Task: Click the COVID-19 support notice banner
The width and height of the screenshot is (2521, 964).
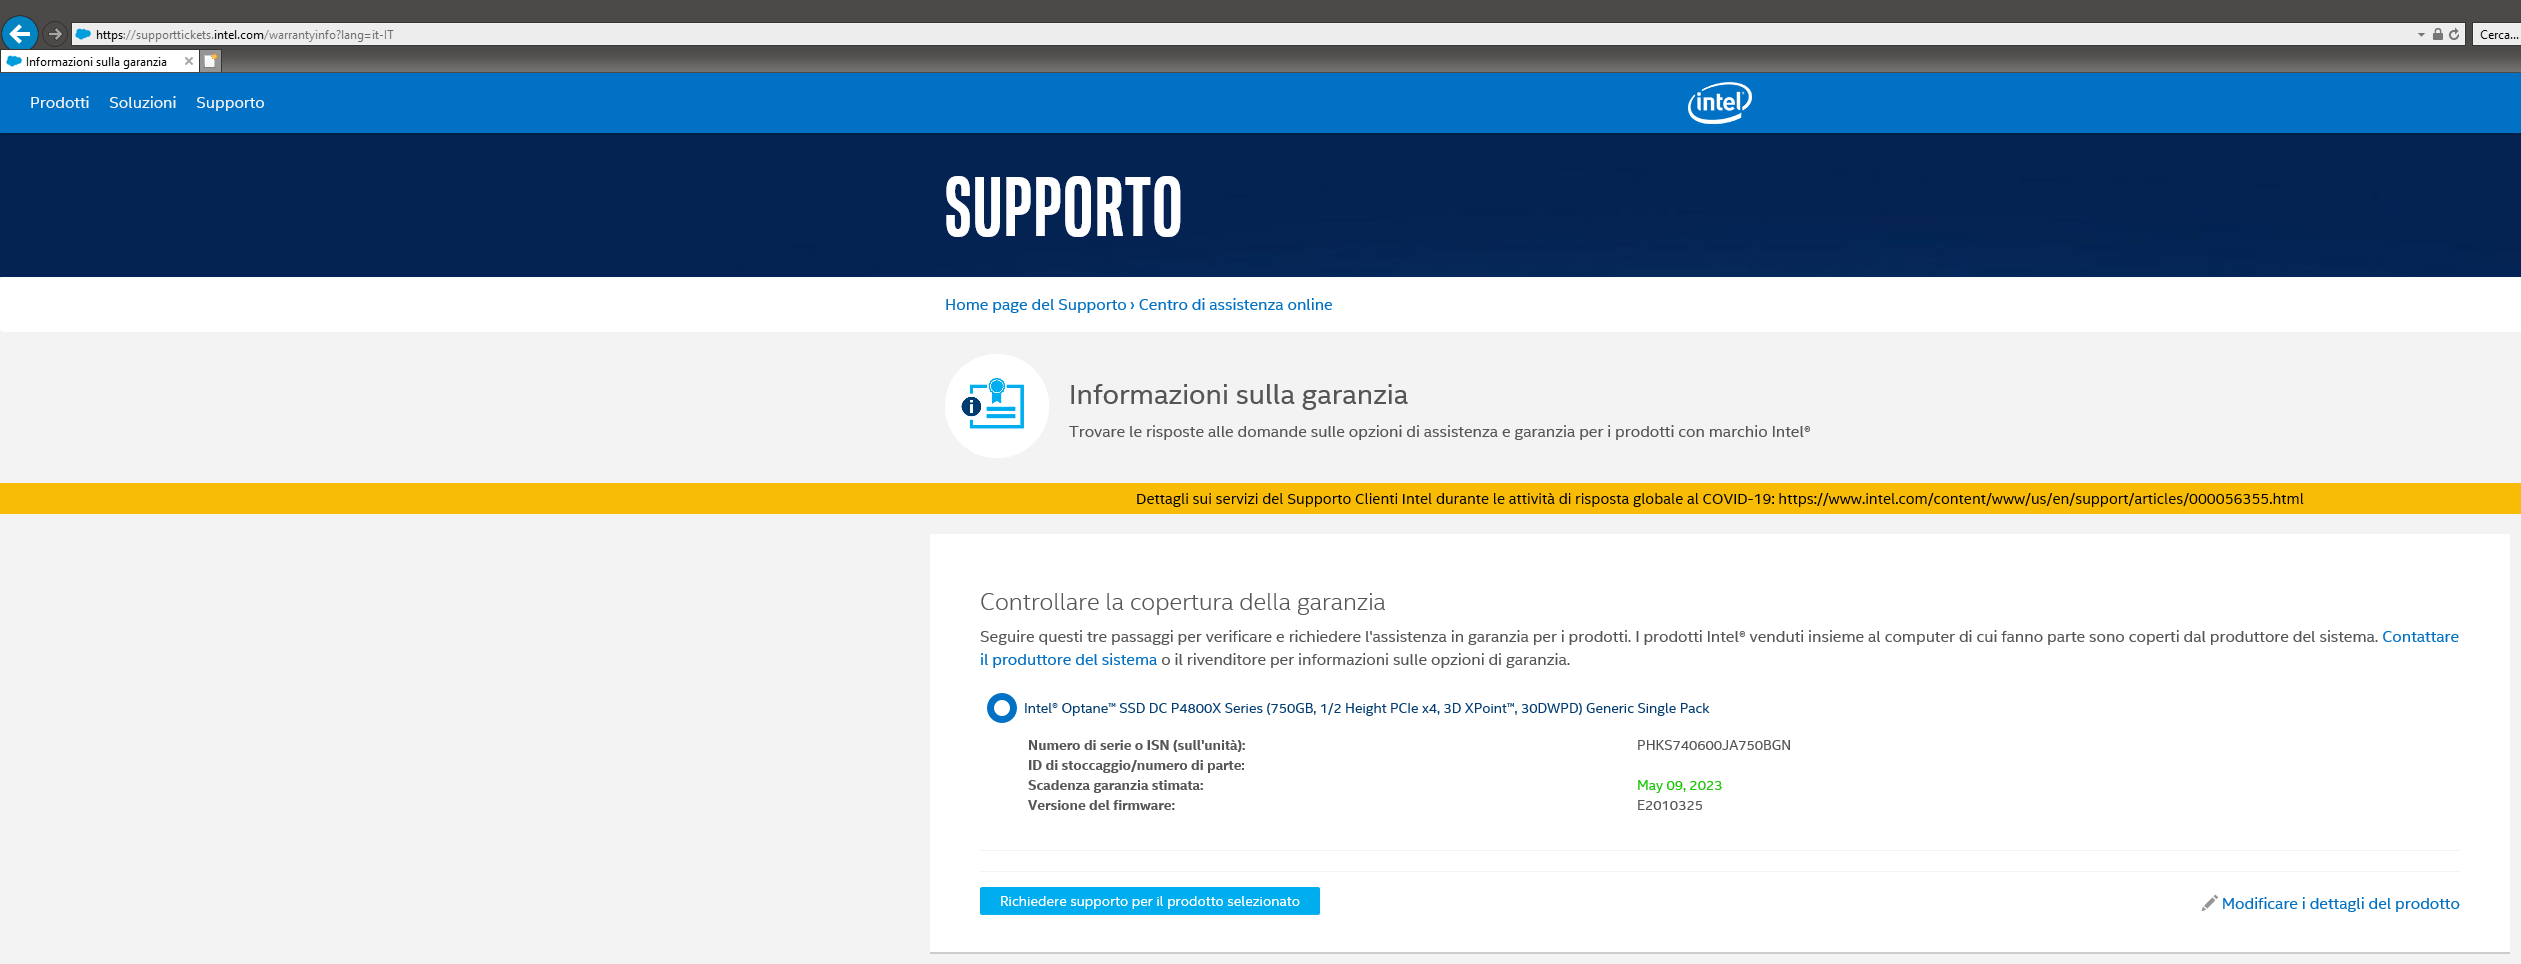Action: pos(1260,498)
